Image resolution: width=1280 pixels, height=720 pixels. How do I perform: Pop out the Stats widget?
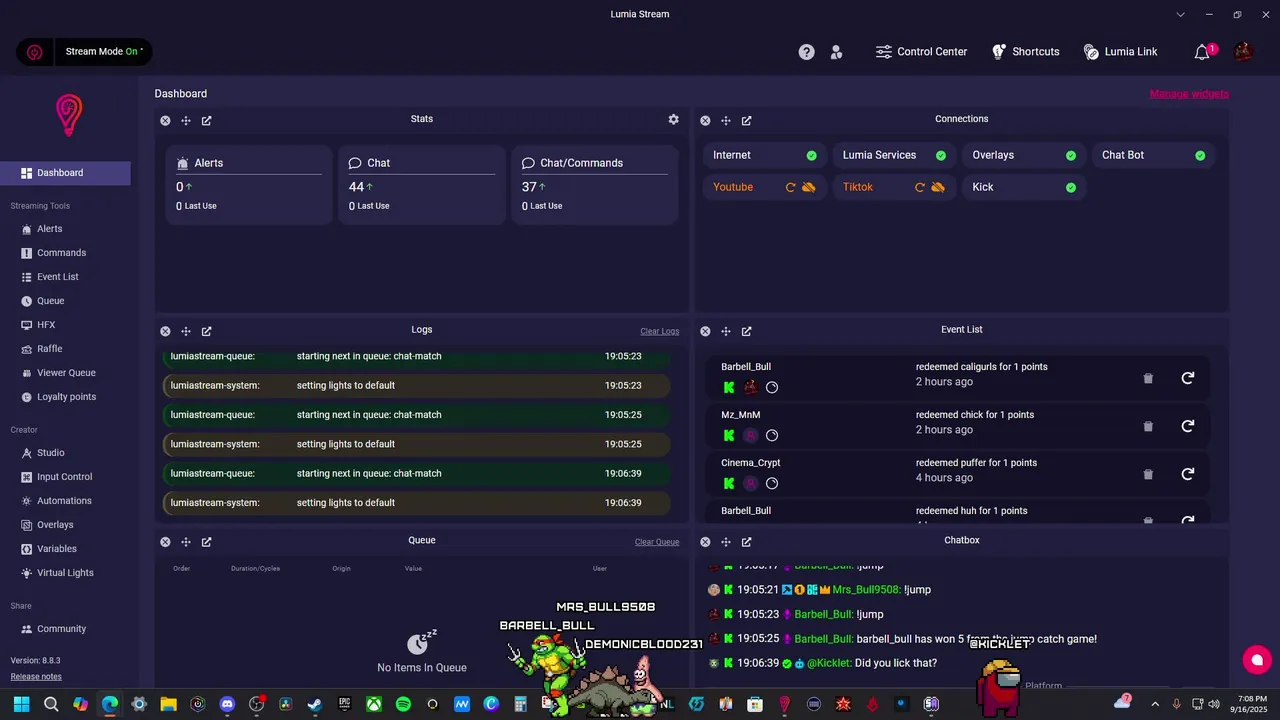click(206, 120)
